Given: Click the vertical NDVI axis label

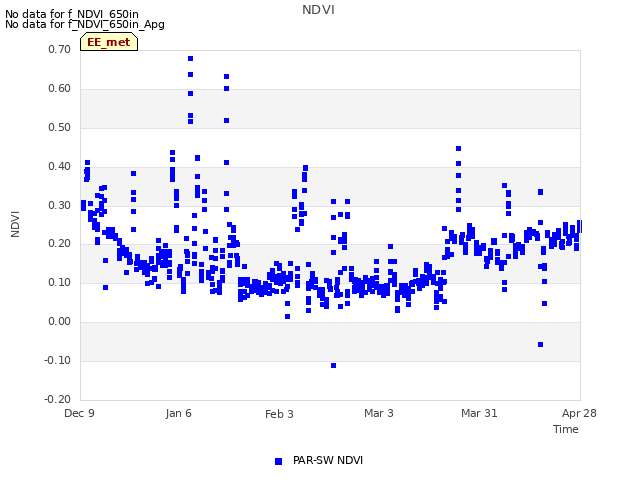Looking at the screenshot, I should pos(15,224).
